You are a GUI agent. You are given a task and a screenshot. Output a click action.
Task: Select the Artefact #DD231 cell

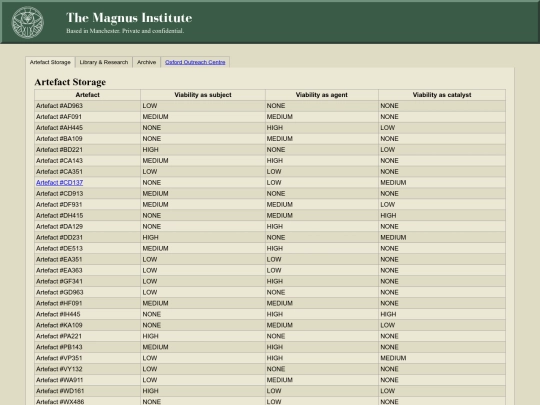tap(87, 238)
